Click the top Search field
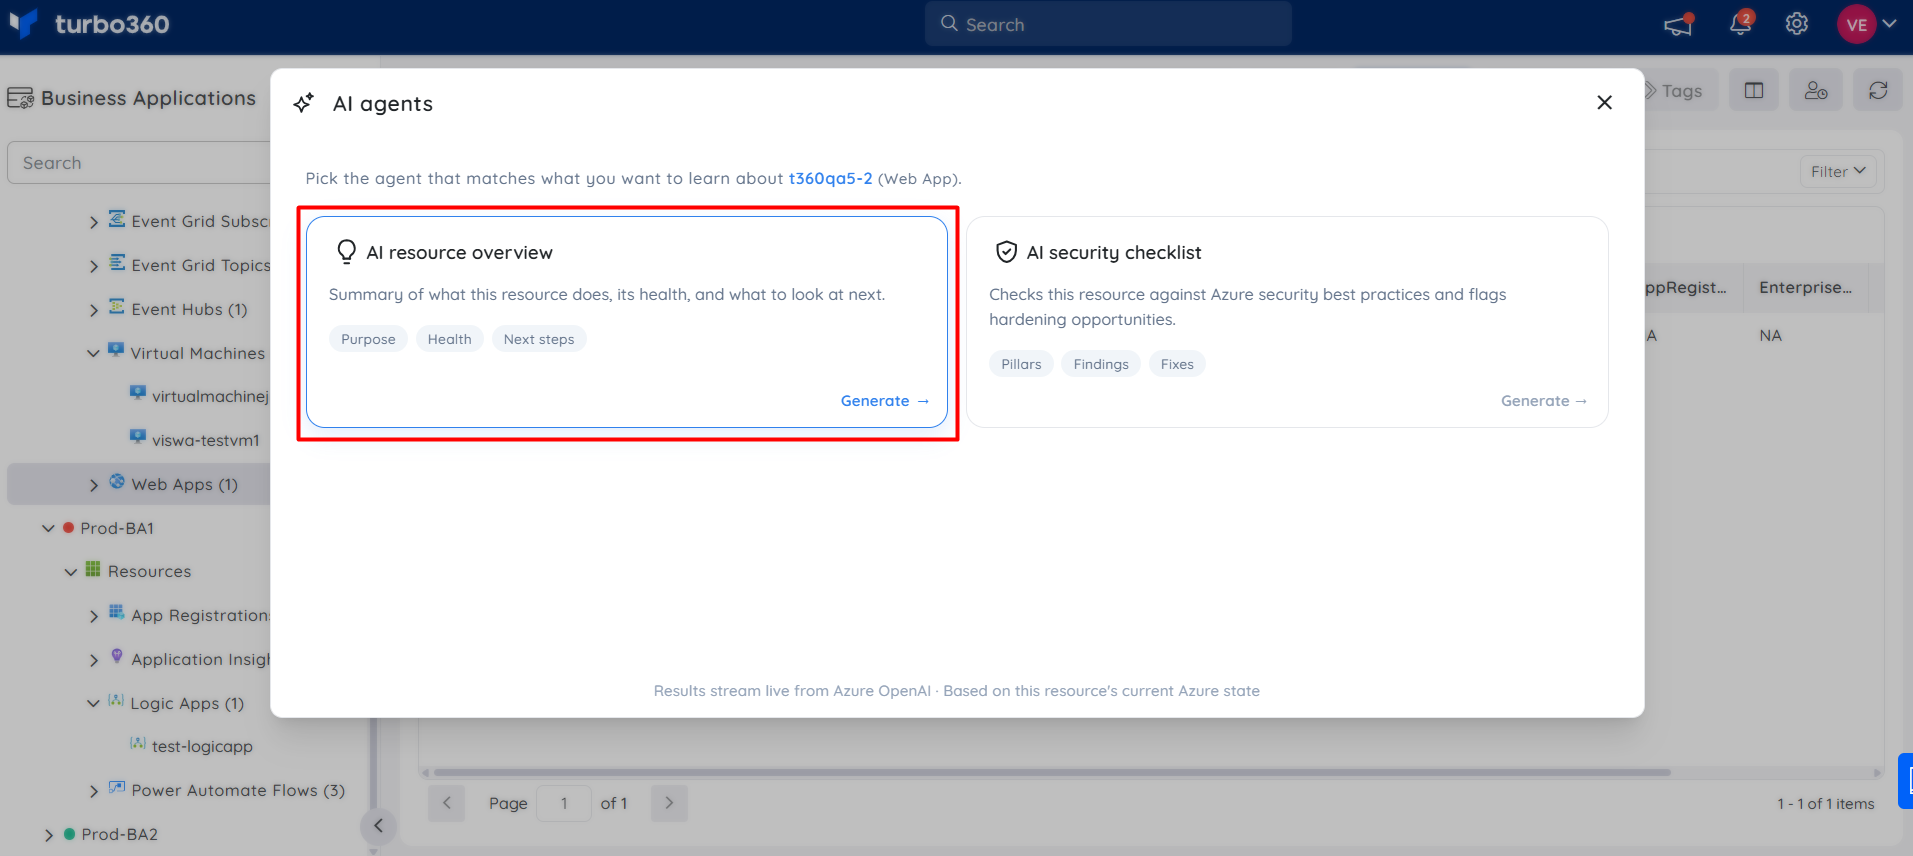The height and width of the screenshot is (856, 1913). point(1108,24)
